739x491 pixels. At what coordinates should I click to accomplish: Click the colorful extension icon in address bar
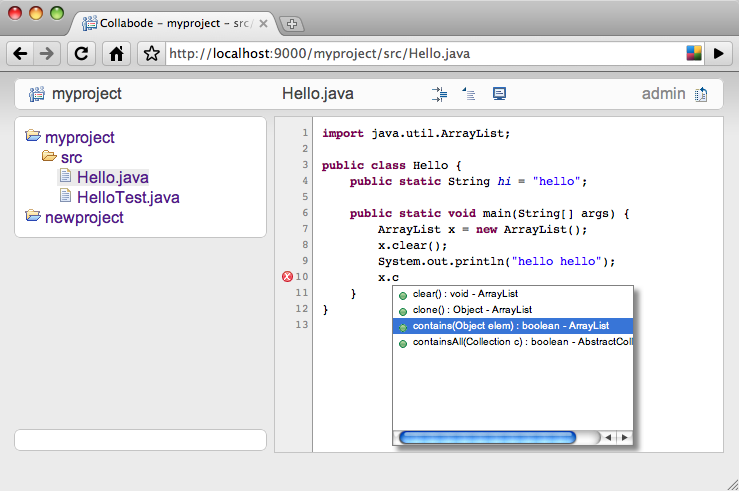pyautogui.click(x=693, y=54)
